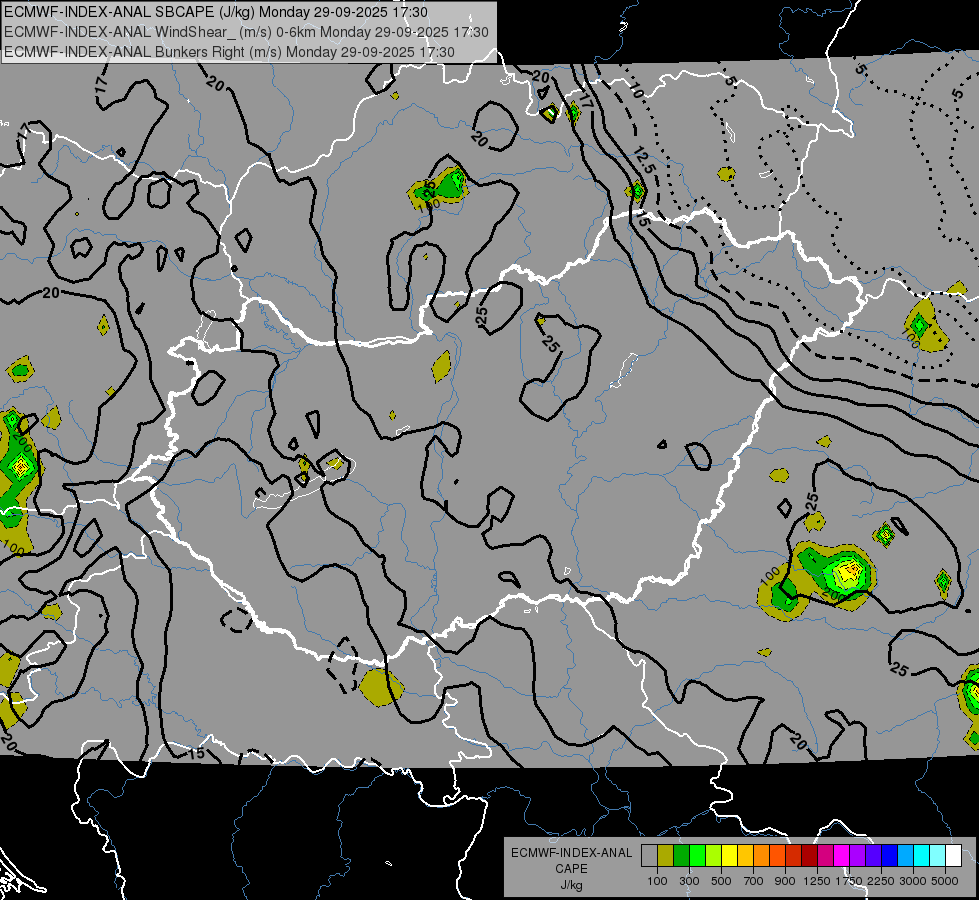Click the 500 value in legend
This screenshot has height=900, width=979.
point(721,881)
